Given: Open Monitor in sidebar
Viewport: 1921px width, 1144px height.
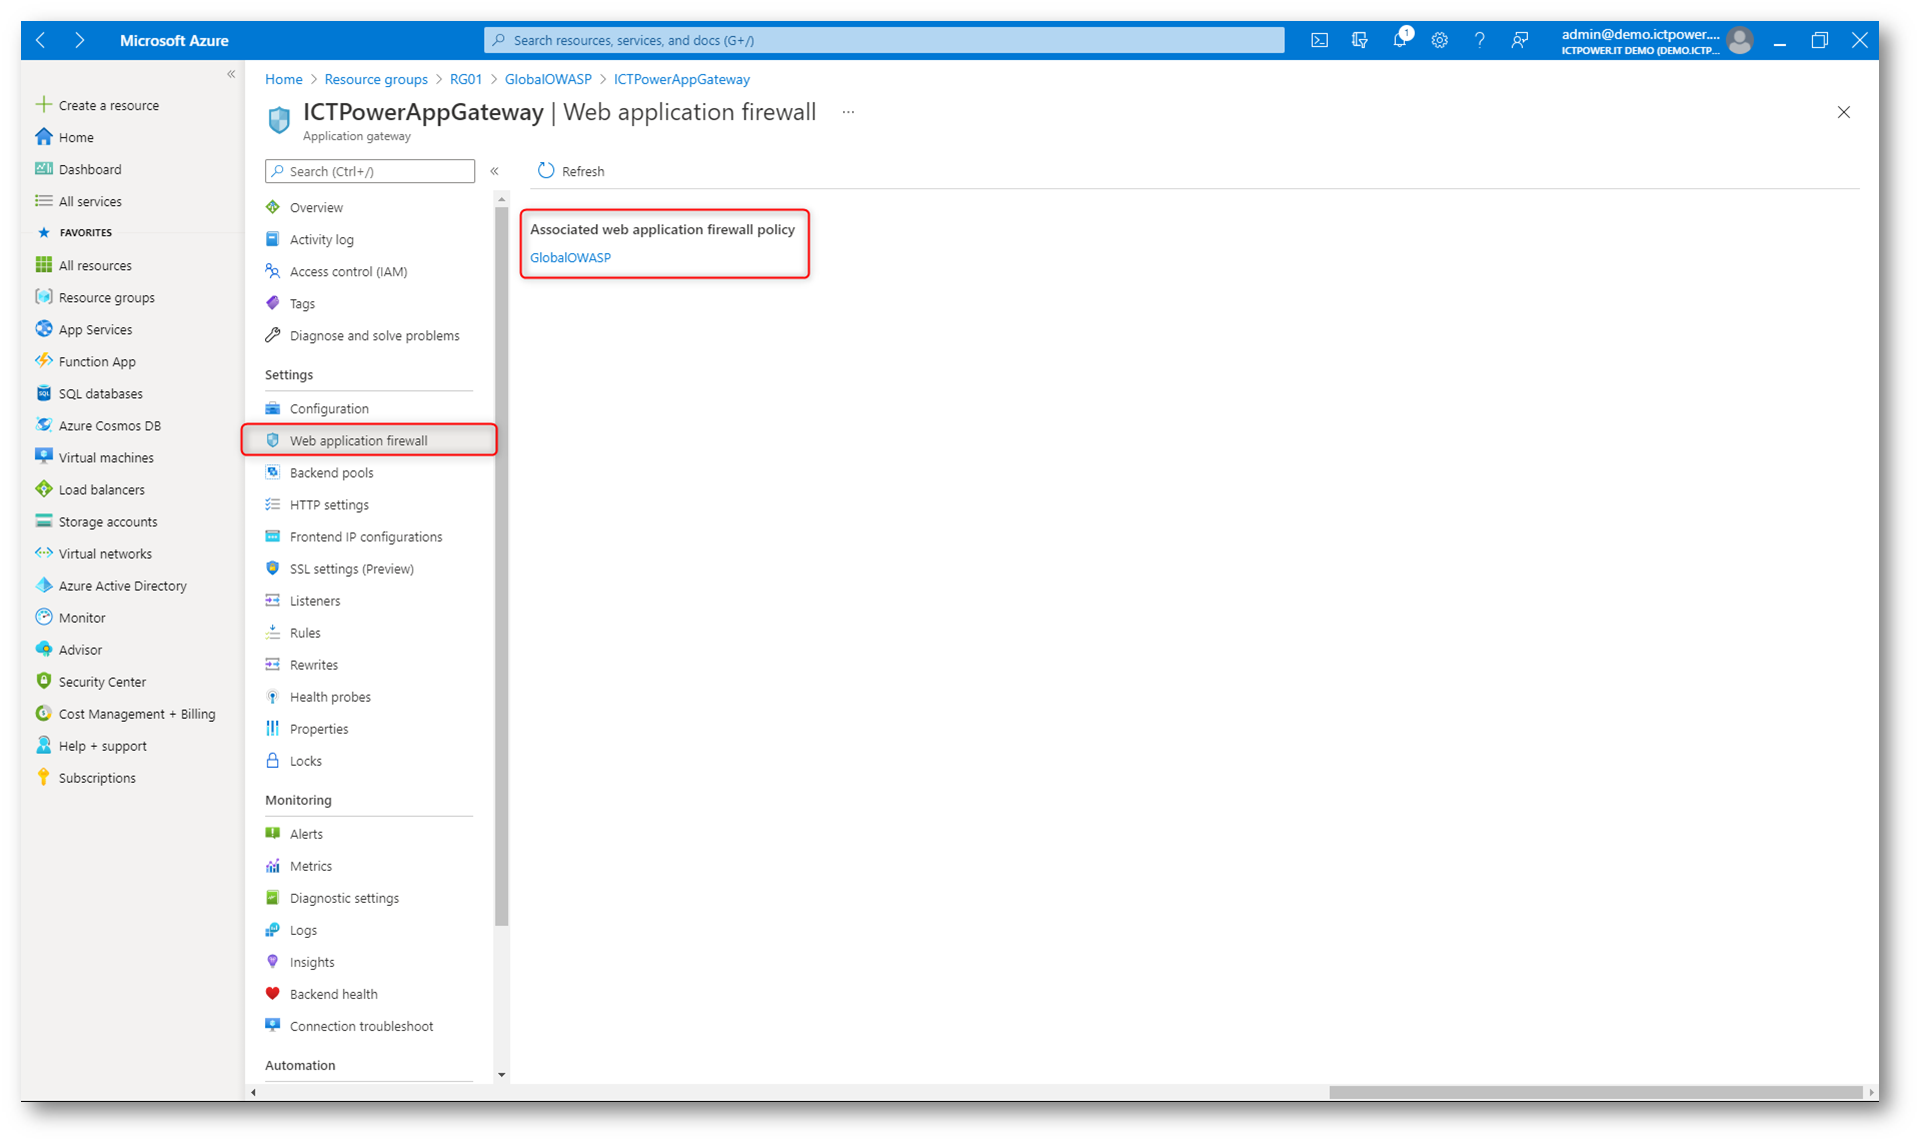Looking at the screenshot, I should (82, 618).
